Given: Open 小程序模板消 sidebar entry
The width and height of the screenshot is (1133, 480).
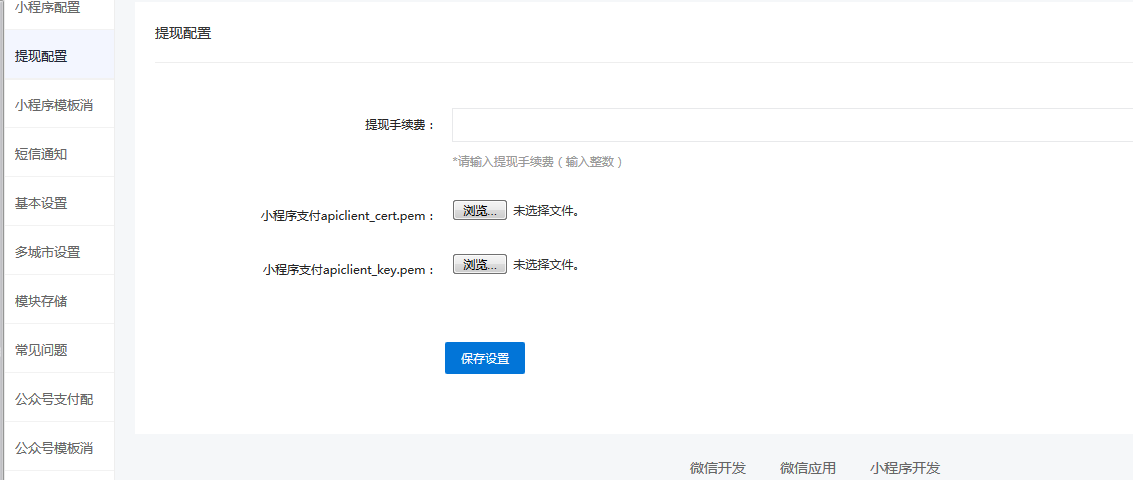Looking at the screenshot, I should coord(59,106).
